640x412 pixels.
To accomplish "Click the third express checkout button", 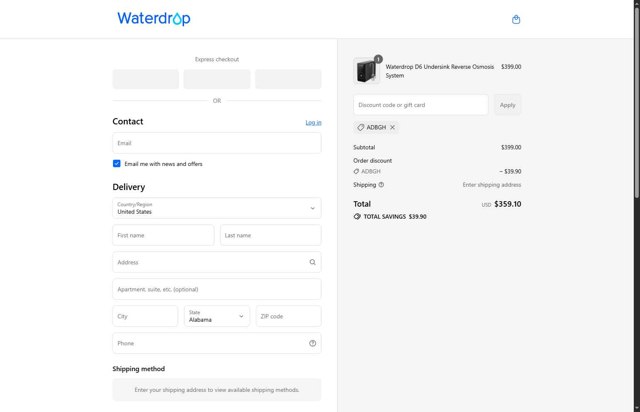I will pos(288,79).
